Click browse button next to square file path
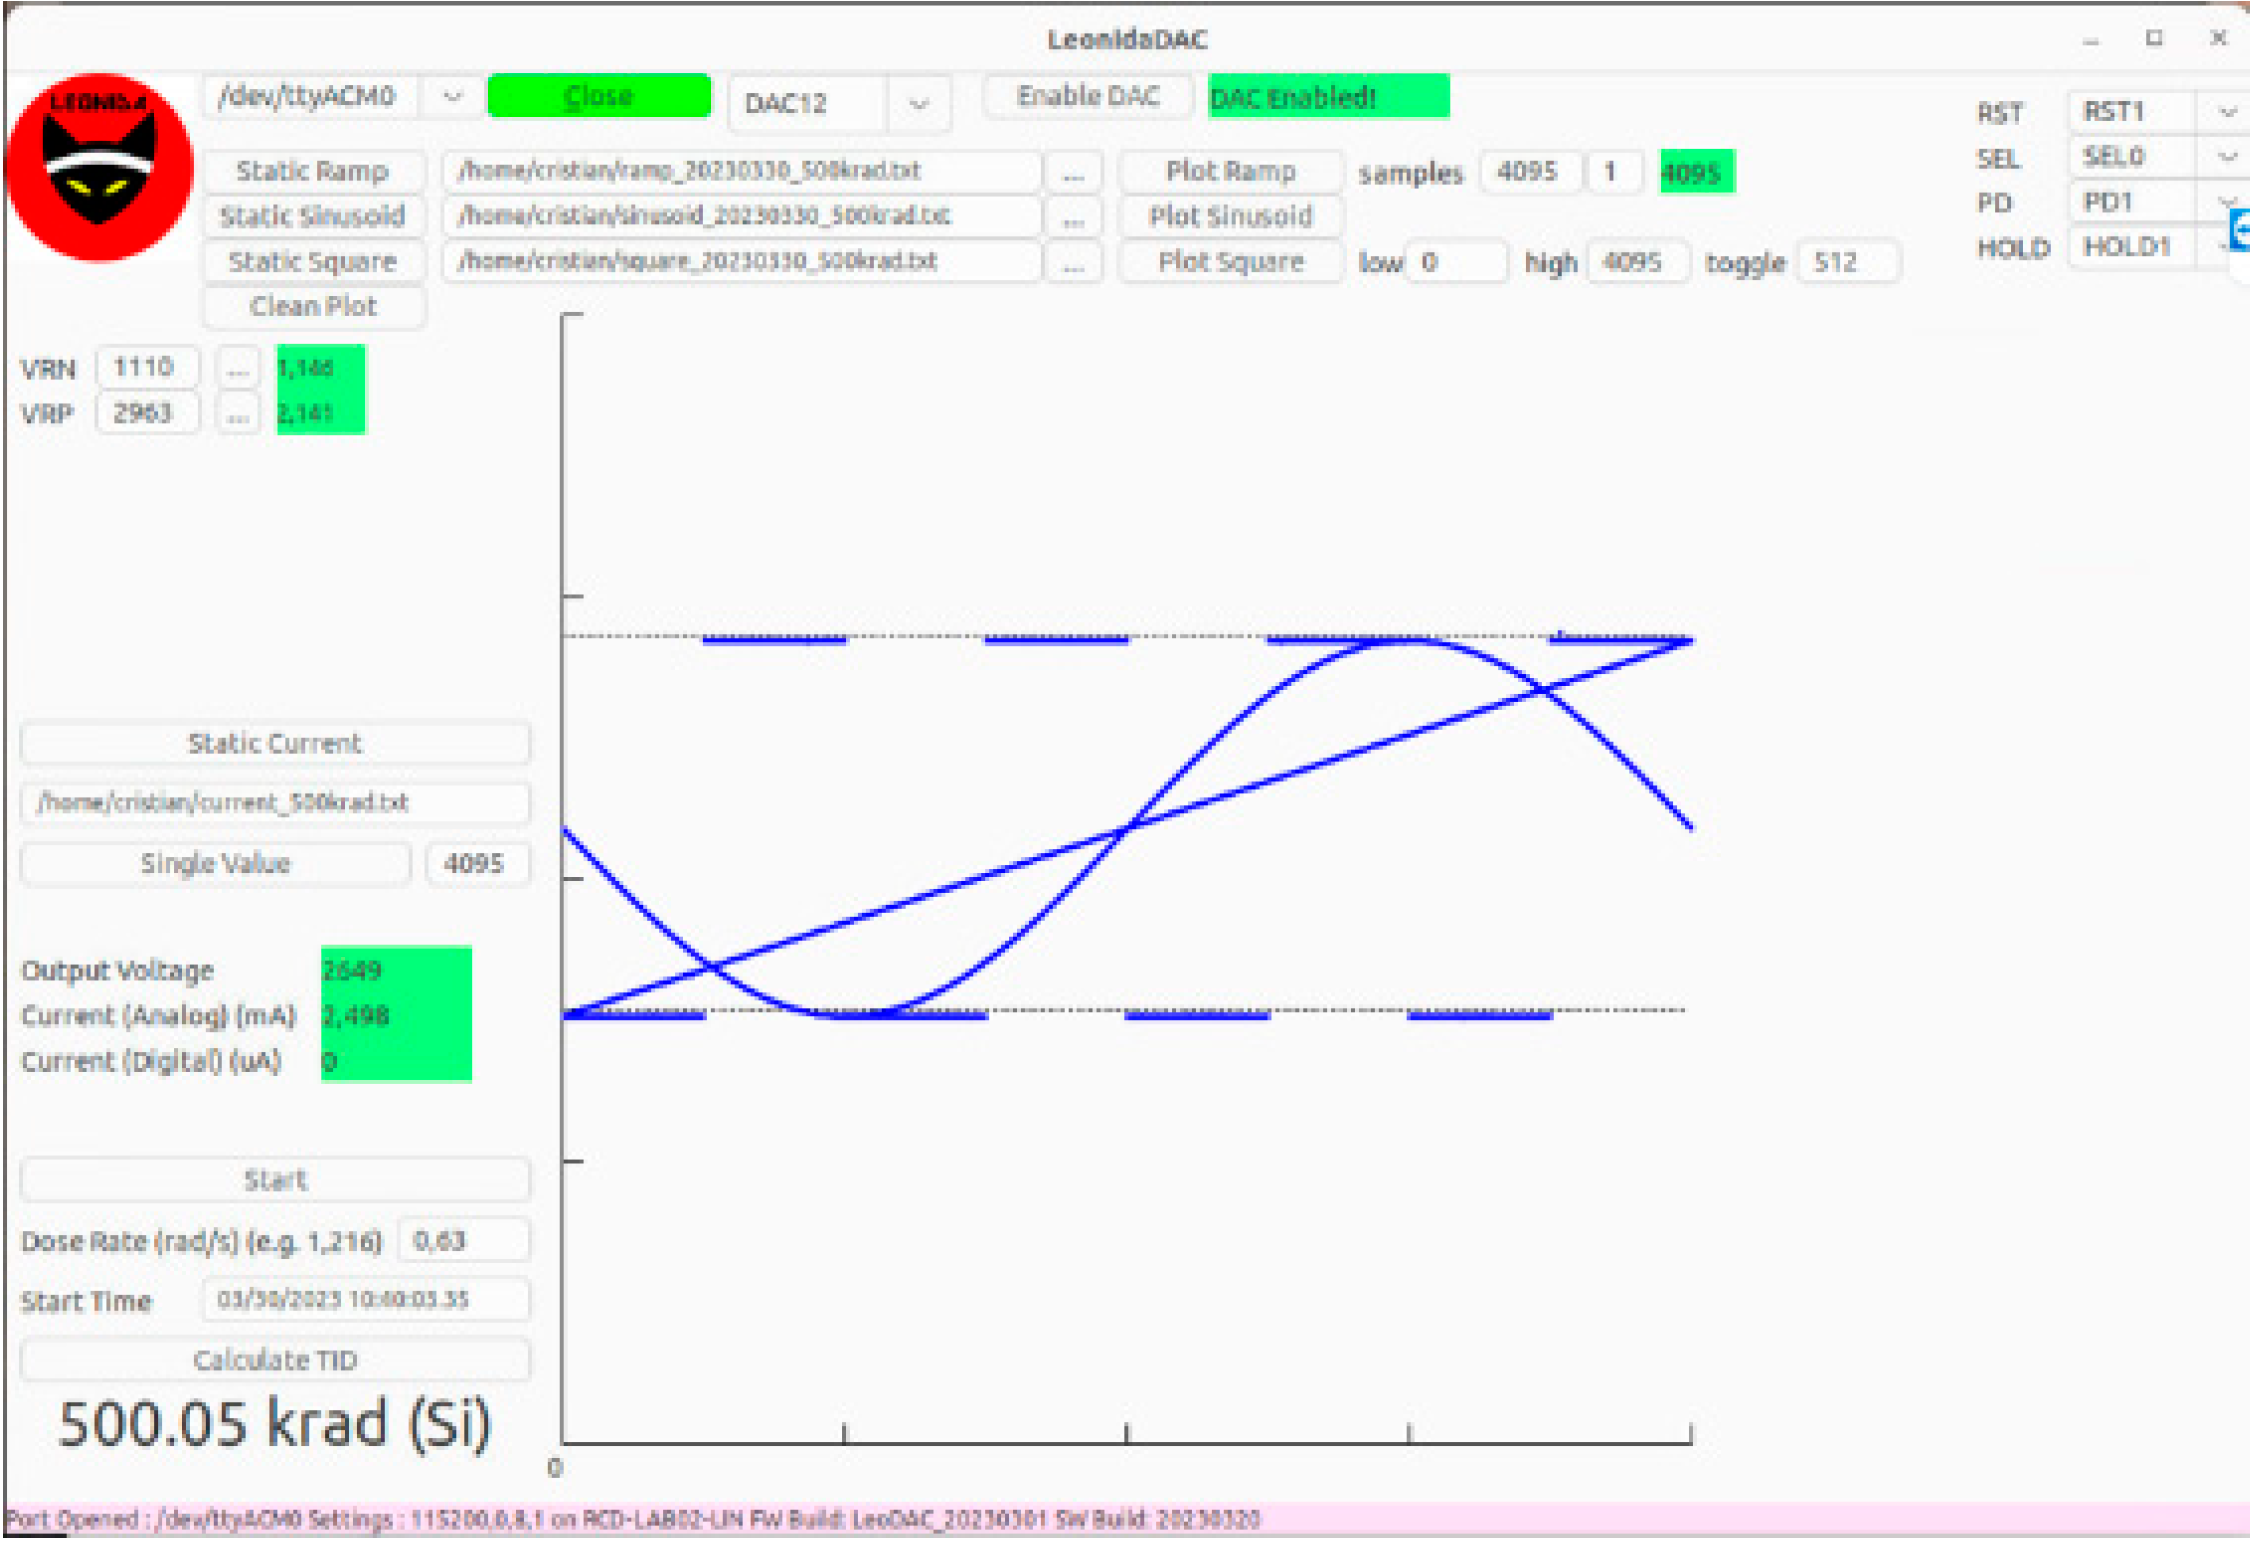The height and width of the screenshot is (1546, 2256). coord(1073,264)
